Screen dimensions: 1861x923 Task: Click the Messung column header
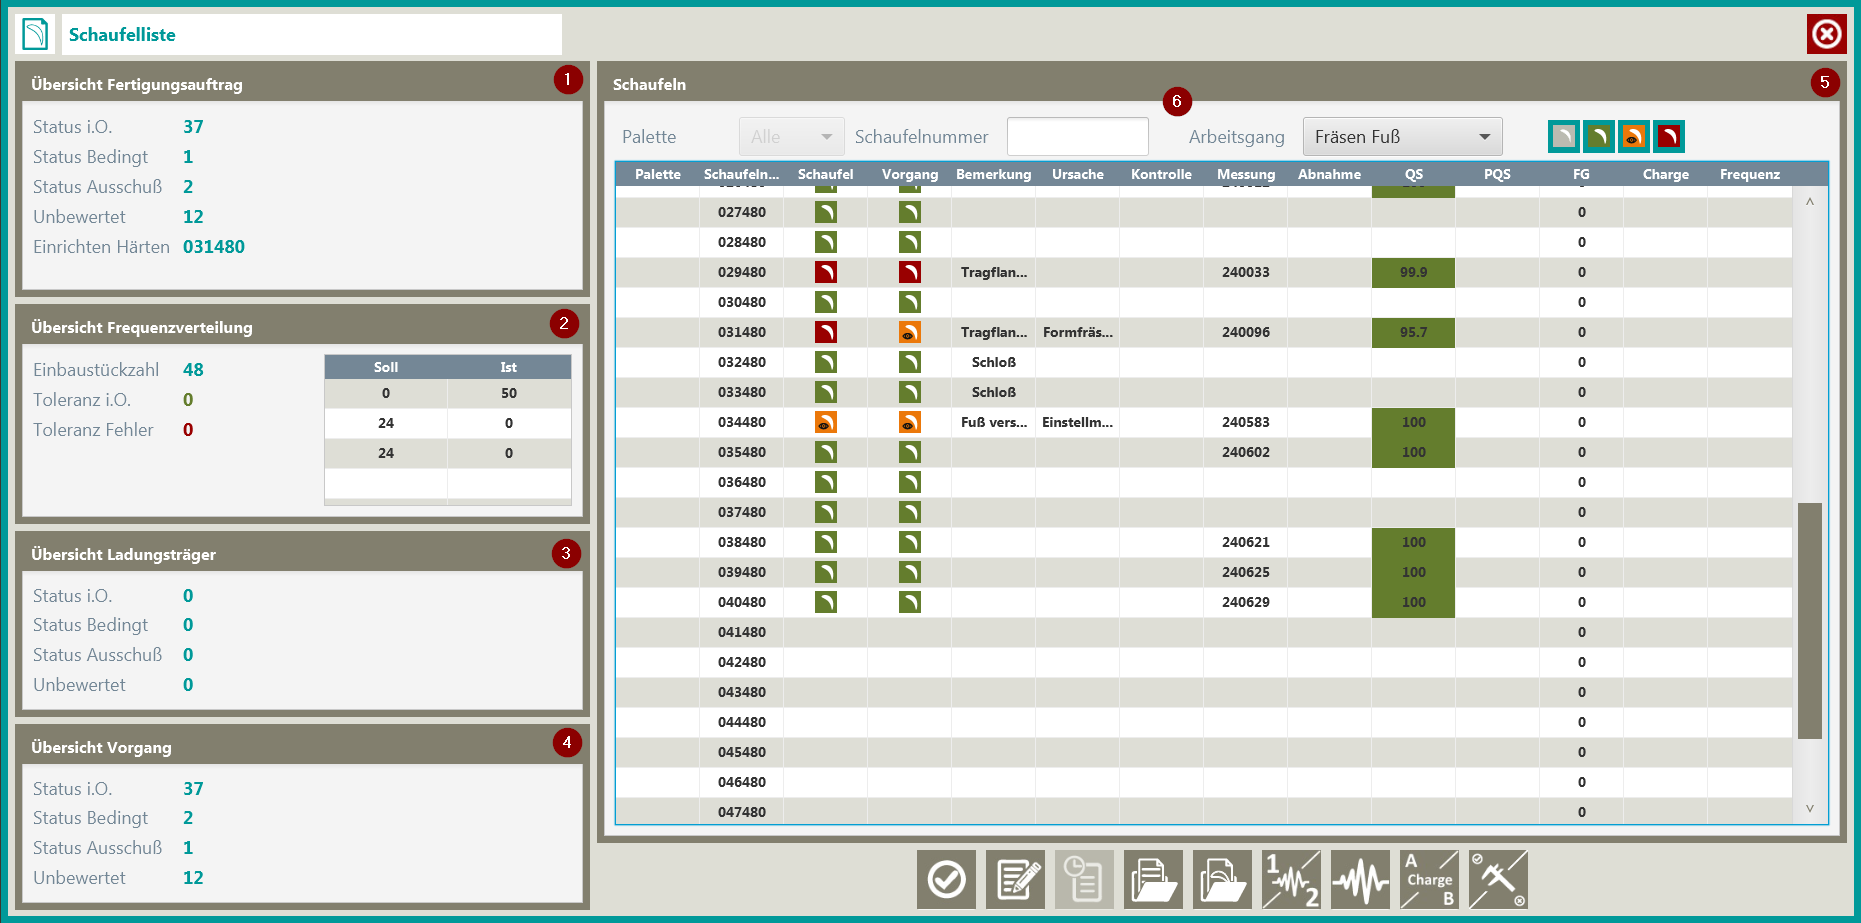1245,174
